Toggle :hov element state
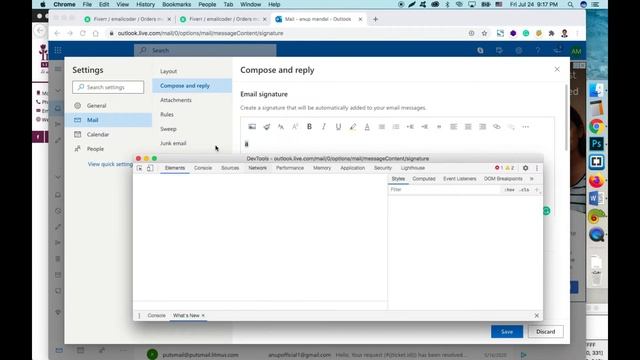640x360 pixels. pos(509,190)
